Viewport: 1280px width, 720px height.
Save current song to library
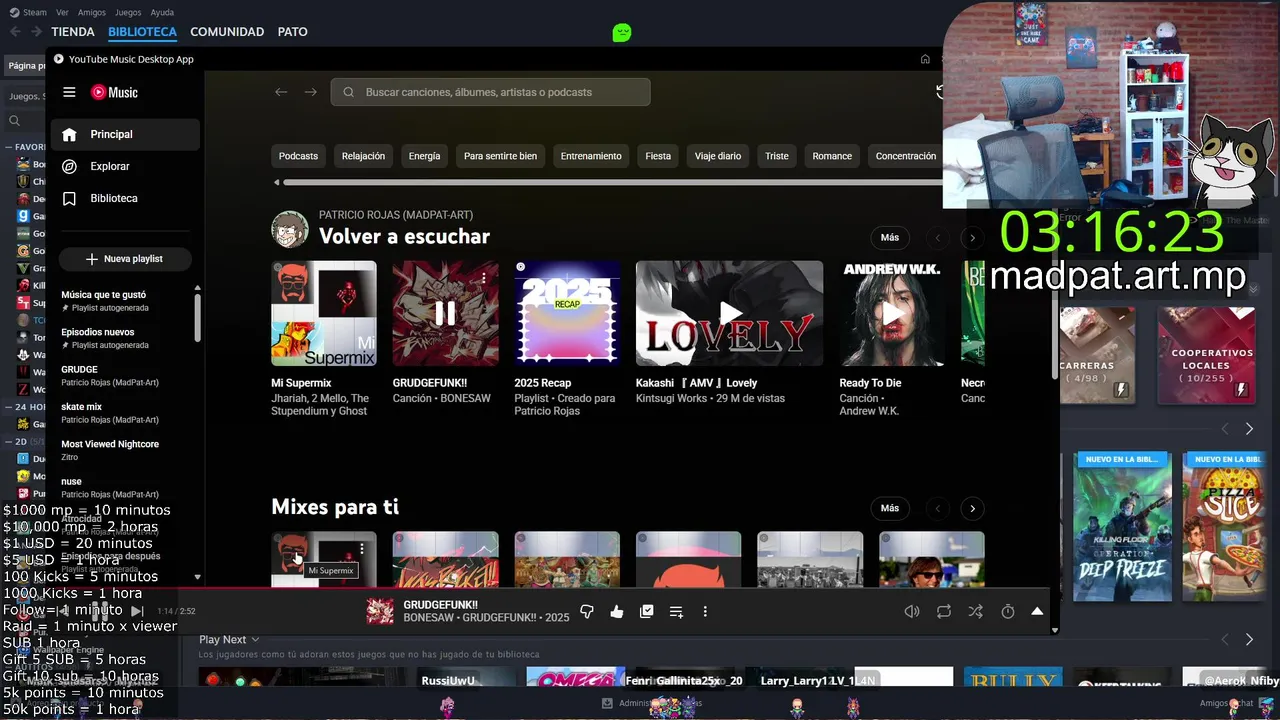[646, 611]
